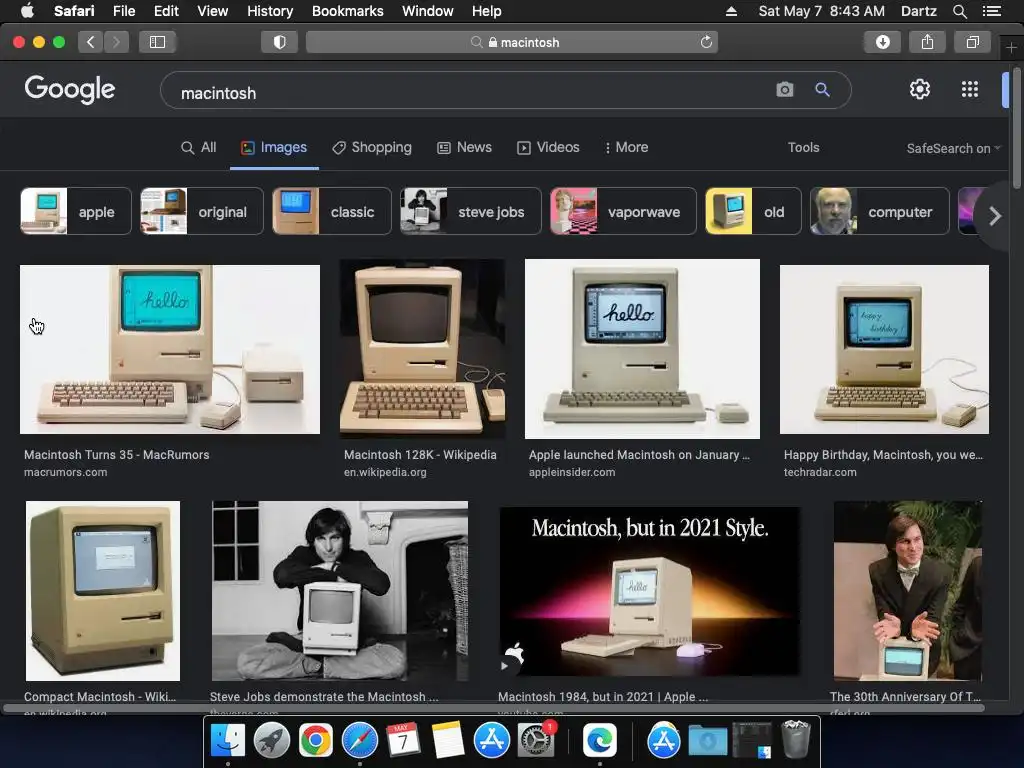Image resolution: width=1024 pixels, height=768 pixels.
Task: Open the Bookmarks menu
Action: [347, 11]
